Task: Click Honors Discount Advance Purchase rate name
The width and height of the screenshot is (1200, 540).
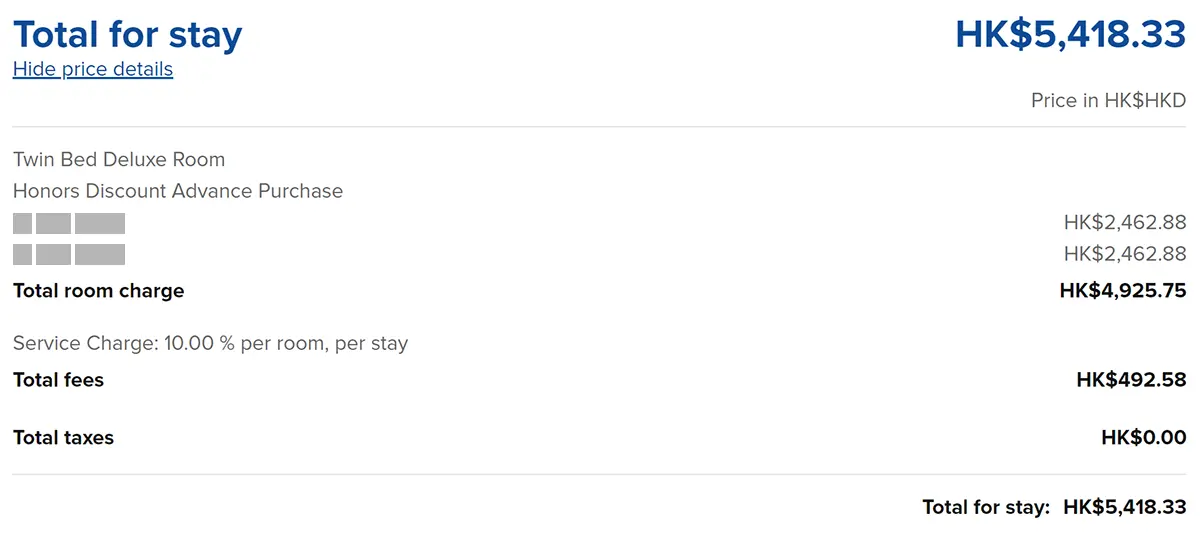Action: pos(178,191)
